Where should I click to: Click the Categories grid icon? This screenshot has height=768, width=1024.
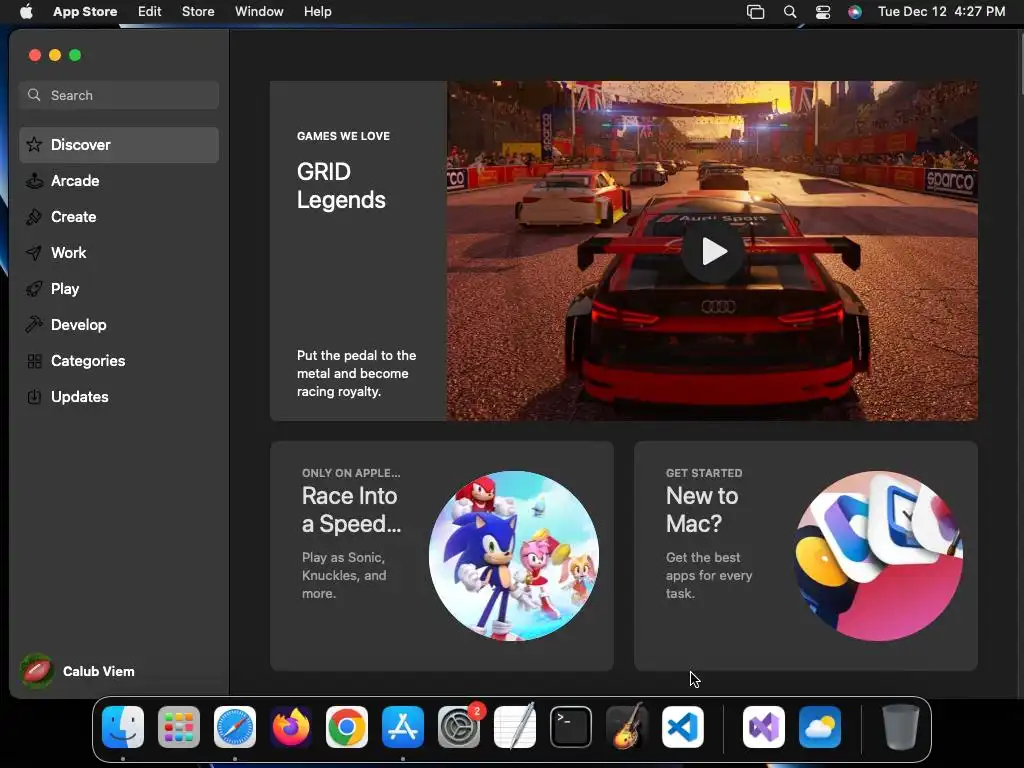[34, 360]
